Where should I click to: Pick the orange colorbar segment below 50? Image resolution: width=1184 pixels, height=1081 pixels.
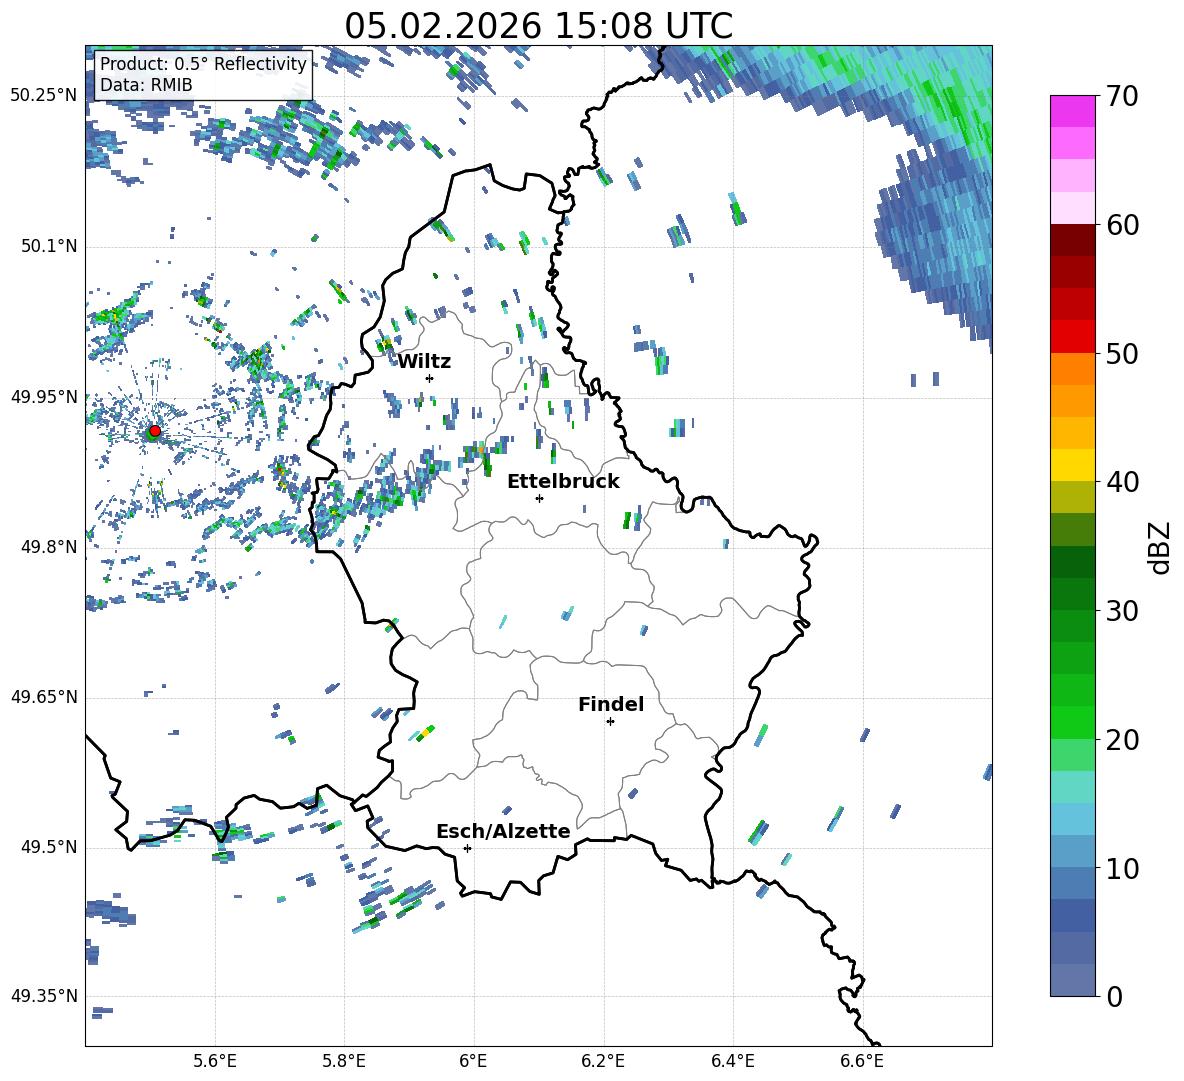click(x=1072, y=369)
